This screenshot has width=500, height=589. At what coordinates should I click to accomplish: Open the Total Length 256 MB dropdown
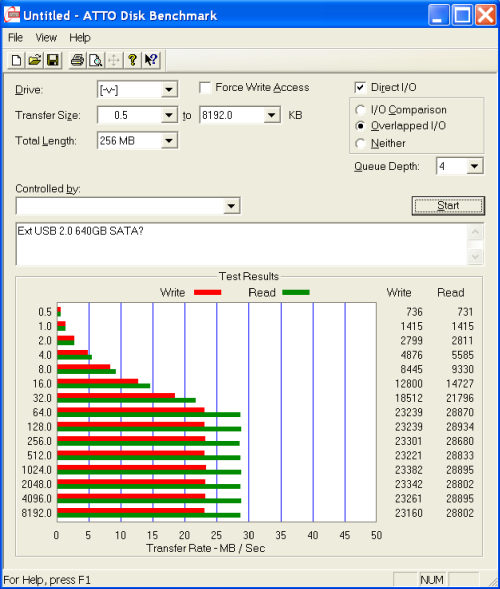pyautogui.click(x=169, y=141)
